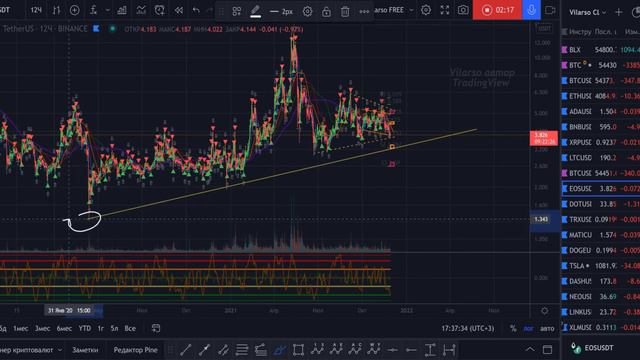Toggle the microphone button

[x=531, y=10]
